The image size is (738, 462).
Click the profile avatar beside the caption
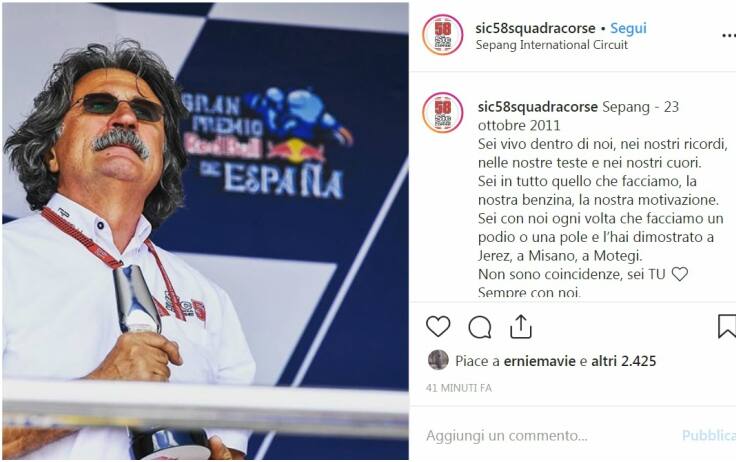coord(442,113)
